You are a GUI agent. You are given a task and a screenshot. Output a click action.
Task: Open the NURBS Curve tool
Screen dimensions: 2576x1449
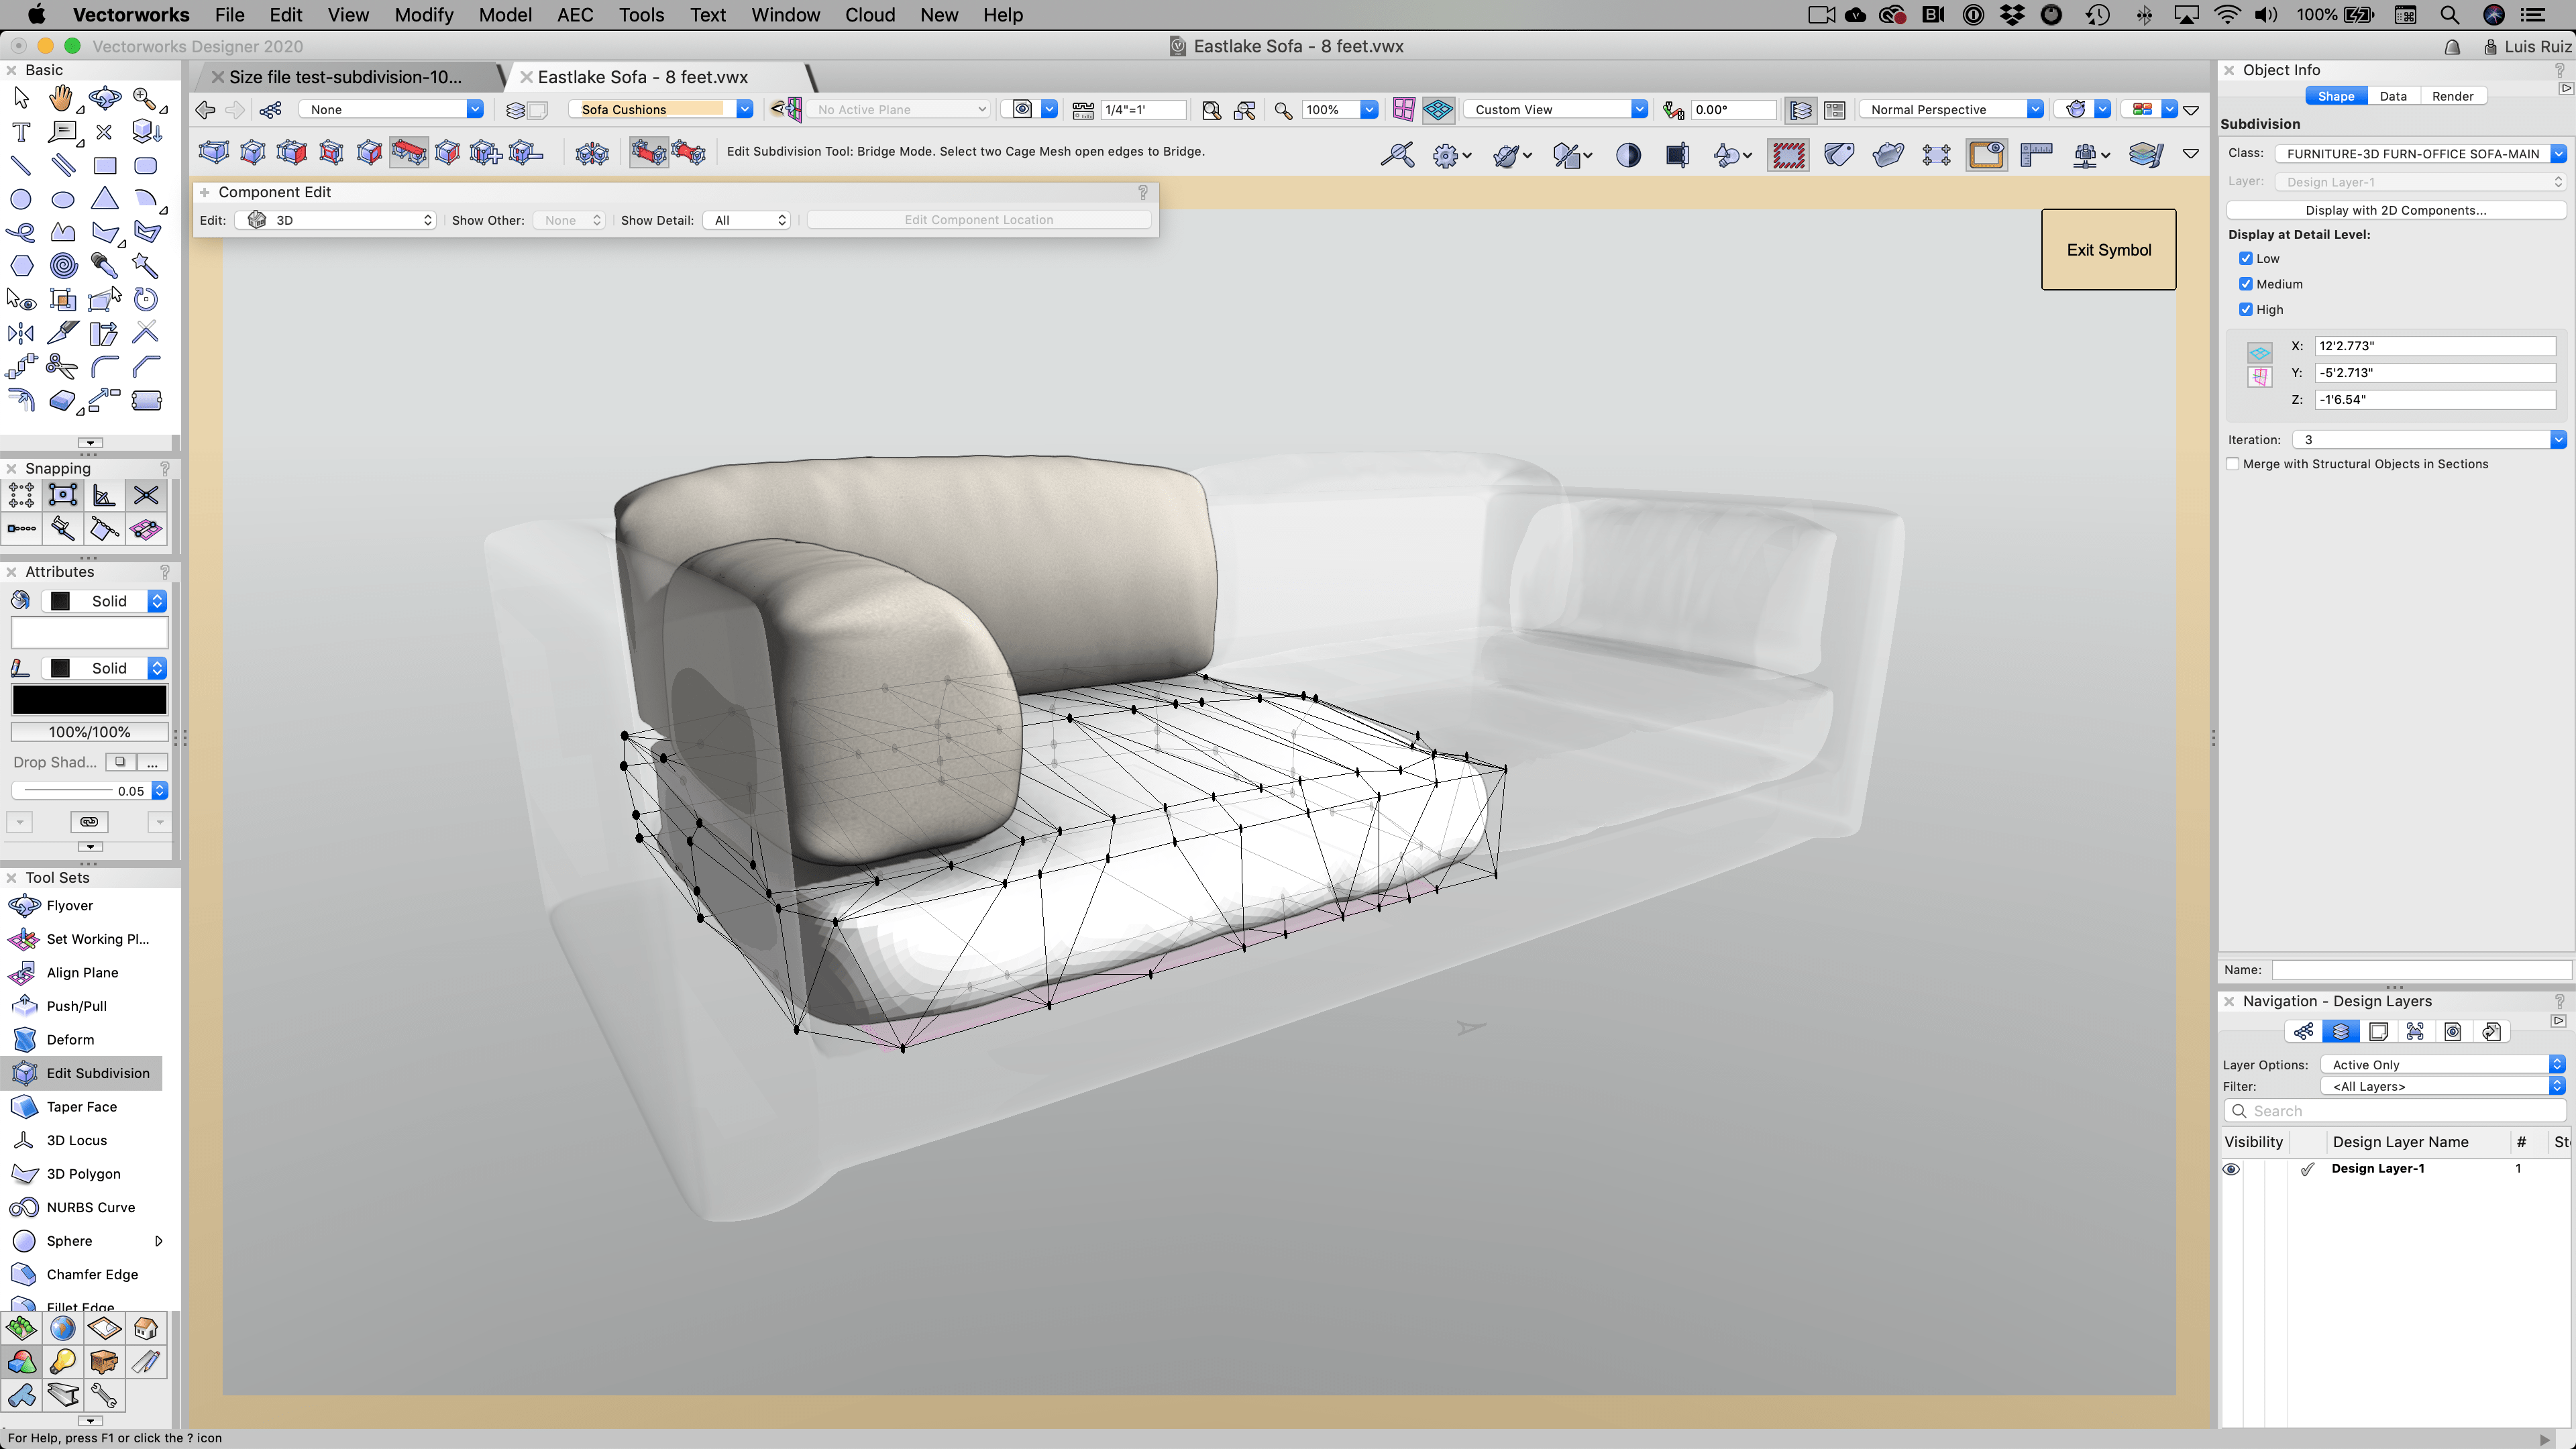90,1207
